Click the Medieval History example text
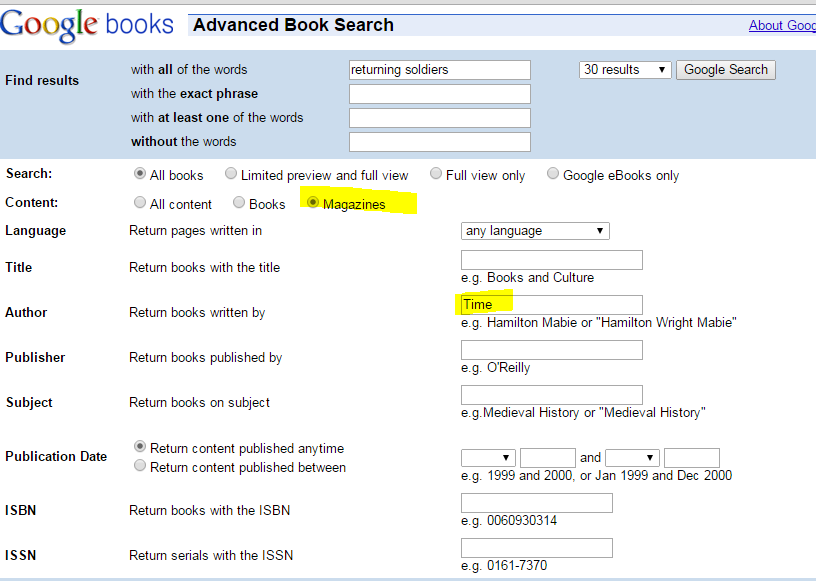The width and height of the screenshot is (816, 582). (x=583, y=413)
